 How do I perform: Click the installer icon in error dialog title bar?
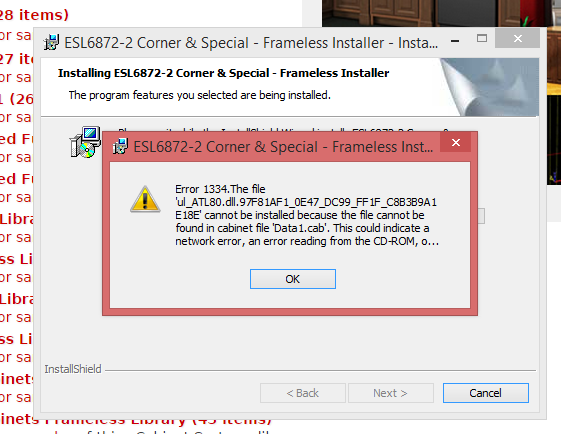pos(120,146)
